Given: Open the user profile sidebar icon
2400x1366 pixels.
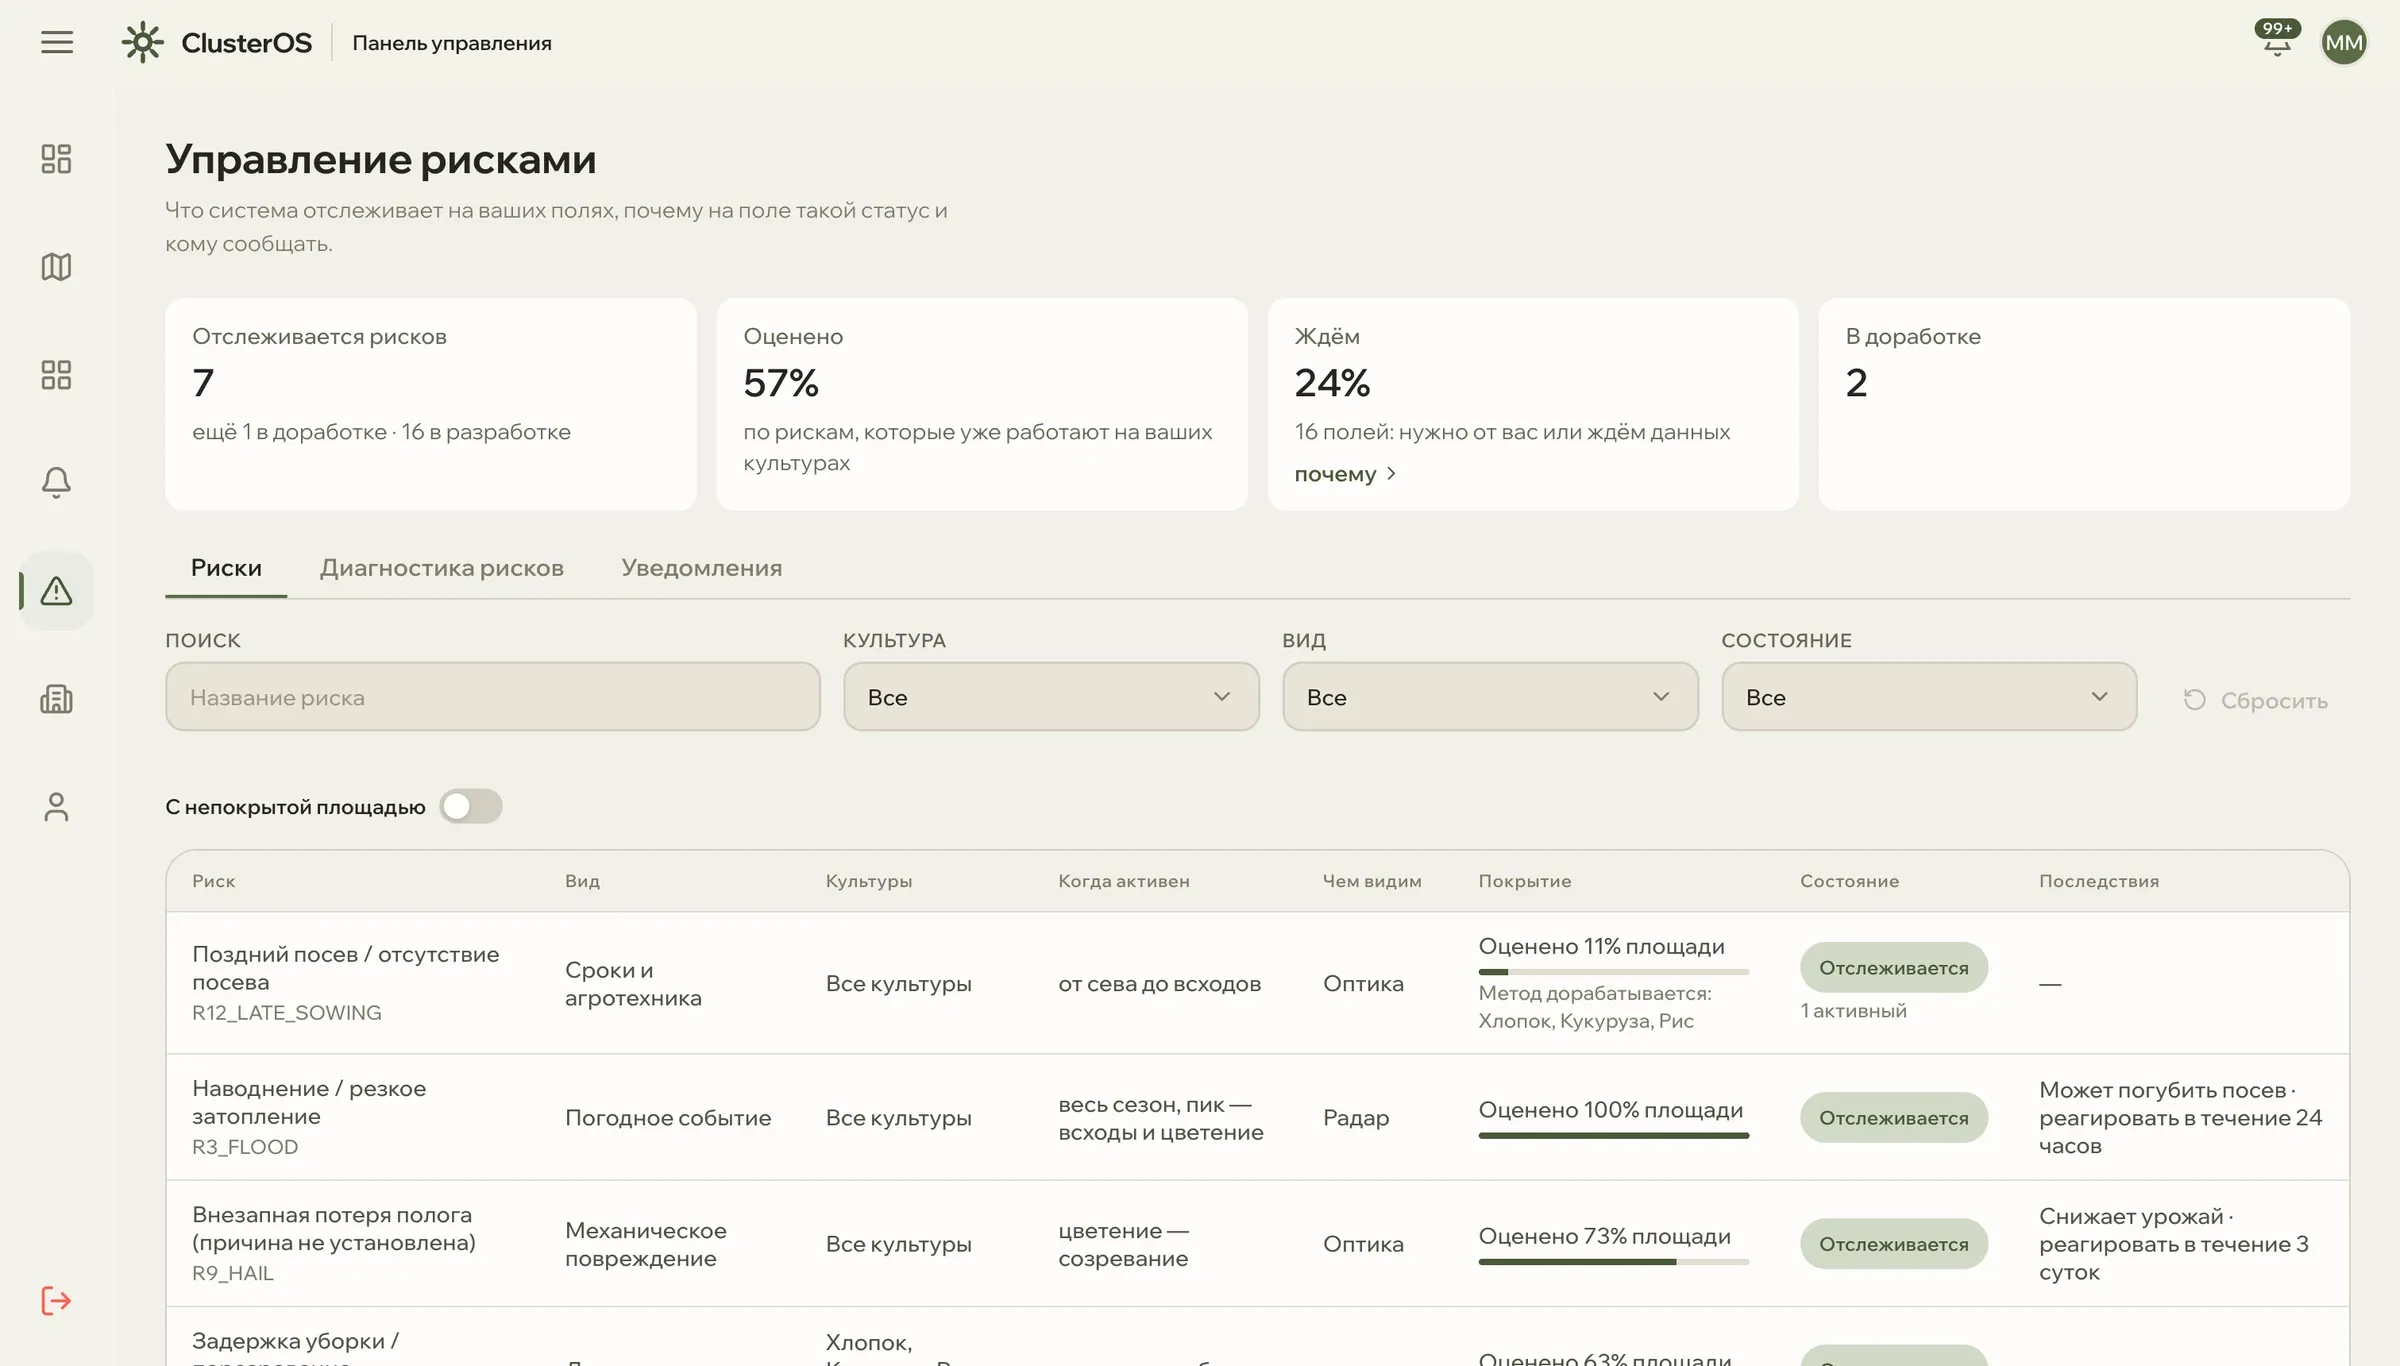Looking at the screenshot, I should (x=56, y=807).
